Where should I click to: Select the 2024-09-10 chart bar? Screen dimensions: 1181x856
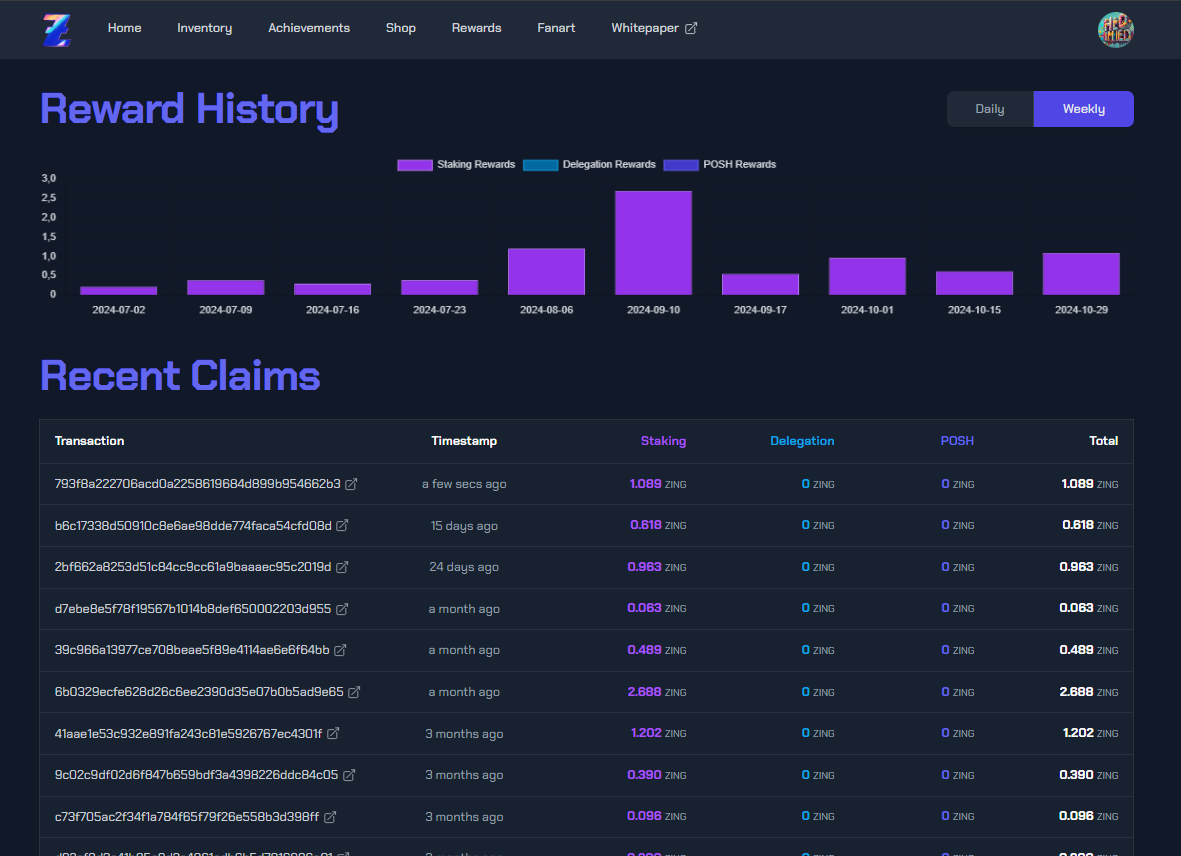(653, 242)
